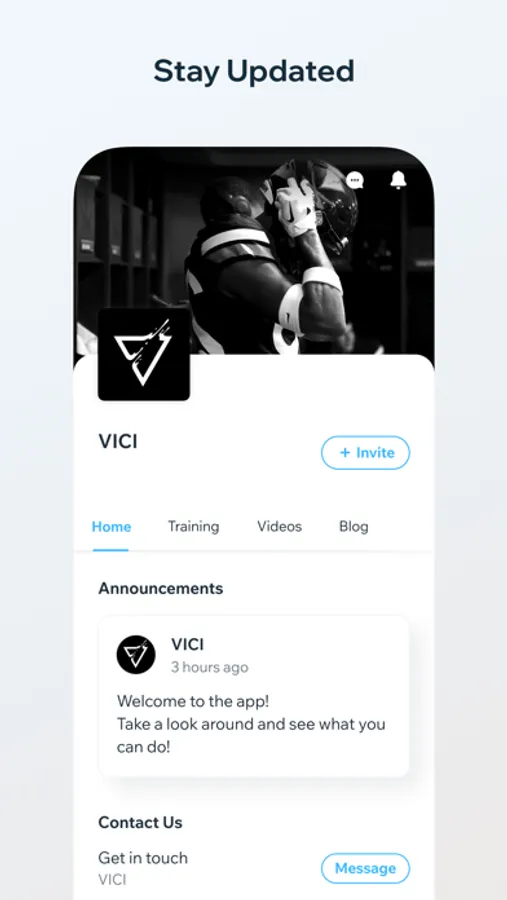Click the Invite button
Image resolution: width=507 pixels, height=900 pixels.
[366, 453]
